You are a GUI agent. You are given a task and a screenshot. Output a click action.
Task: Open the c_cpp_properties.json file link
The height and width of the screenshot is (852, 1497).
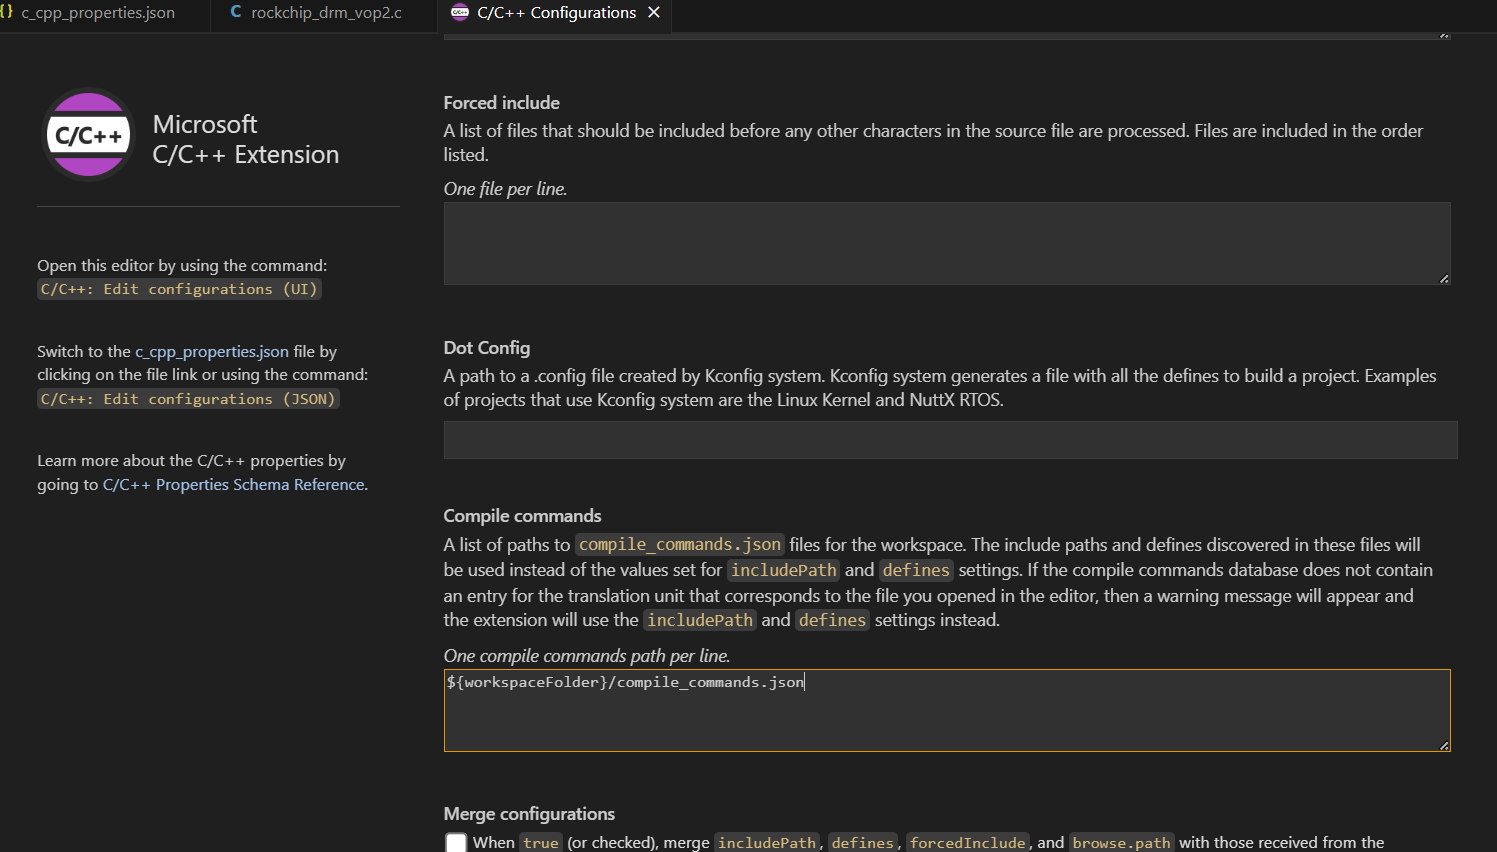tap(212, 352)
